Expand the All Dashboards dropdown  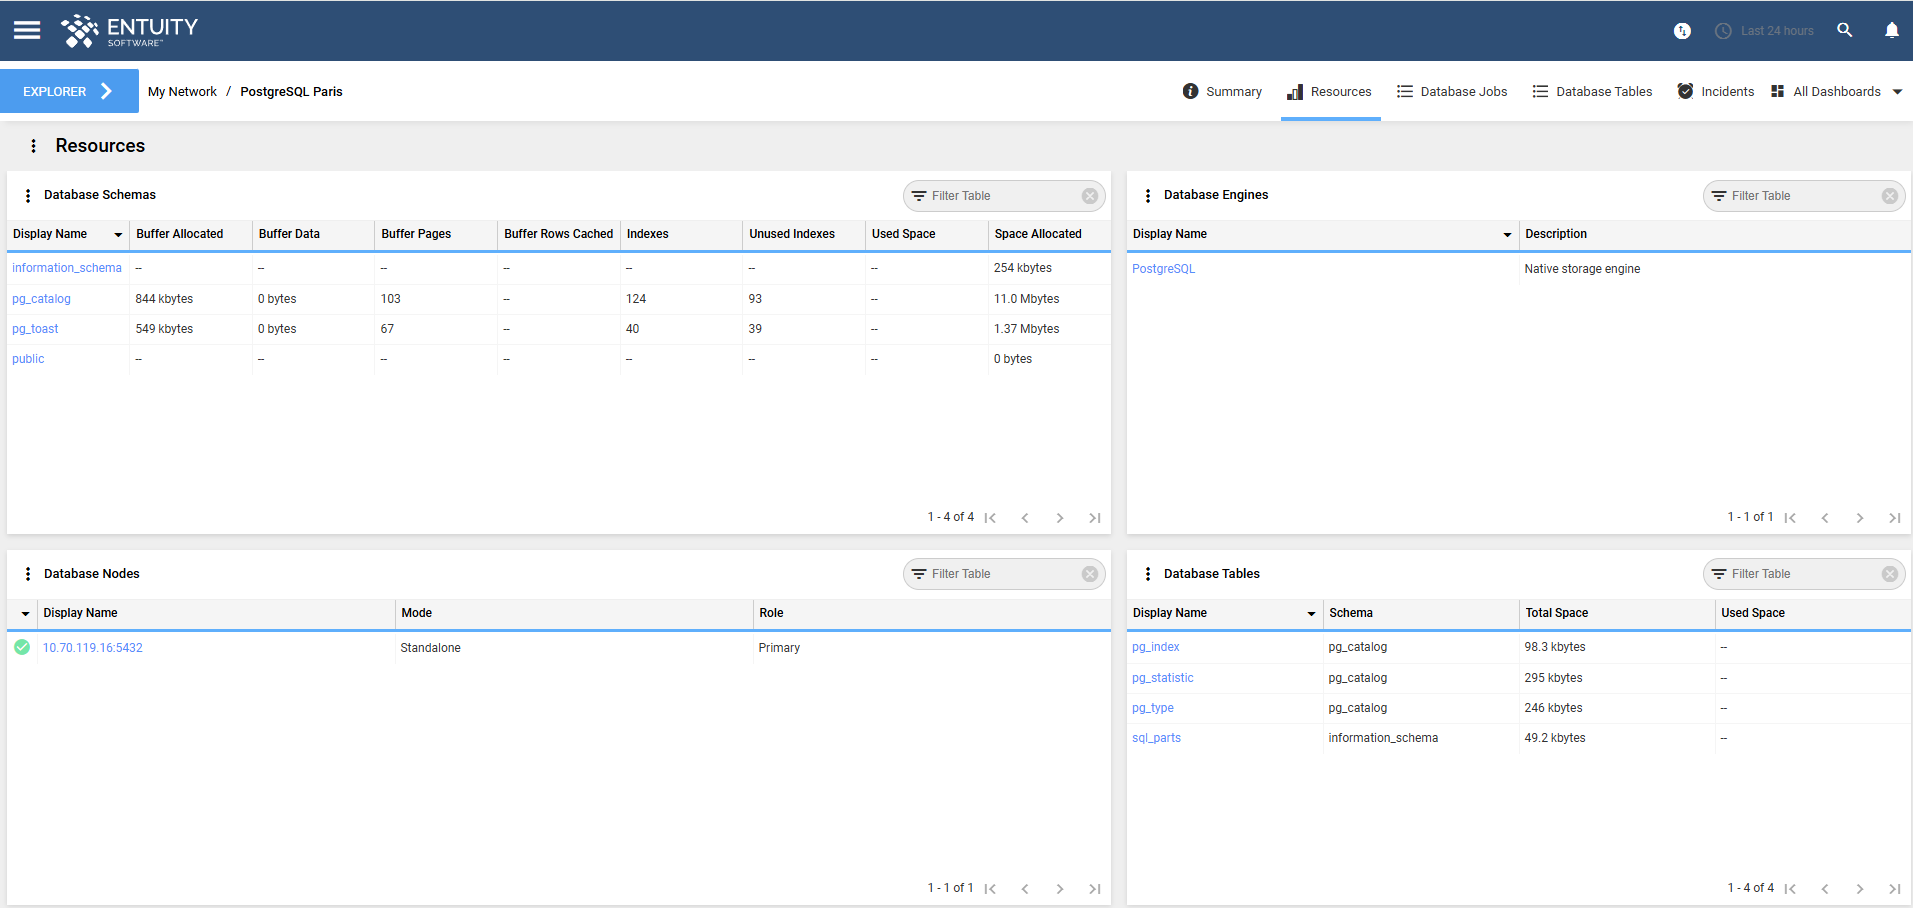(1836, 91)
